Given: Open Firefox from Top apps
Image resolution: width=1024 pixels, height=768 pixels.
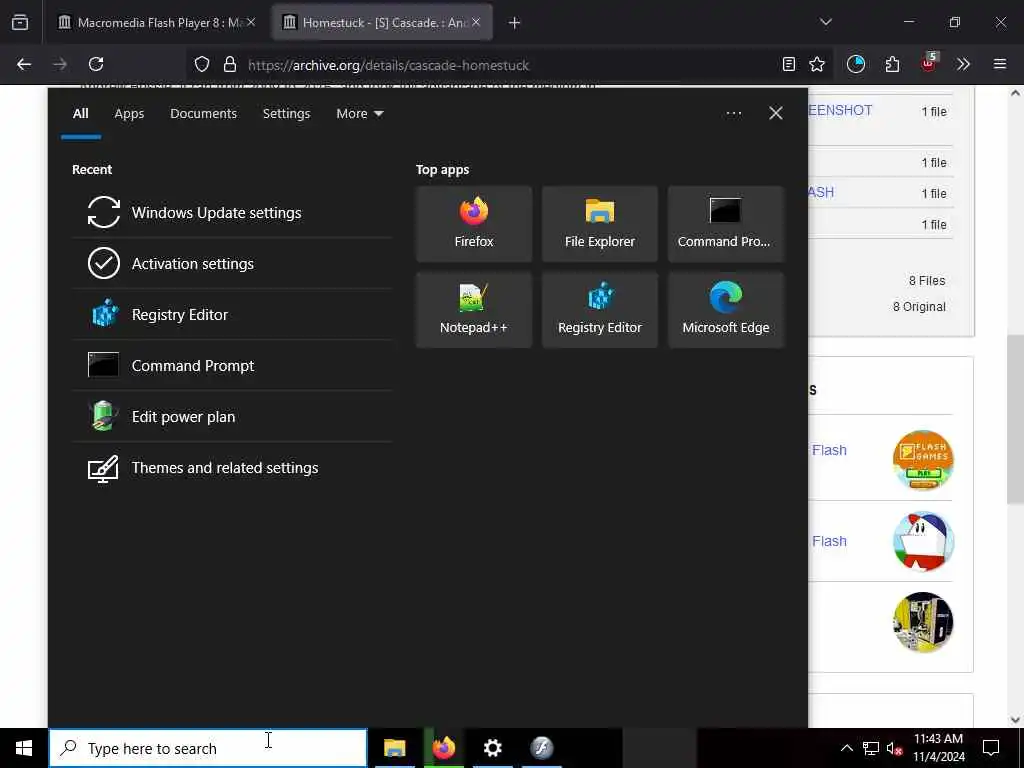Looking at the screenshot, I should [x=473, y=224].
